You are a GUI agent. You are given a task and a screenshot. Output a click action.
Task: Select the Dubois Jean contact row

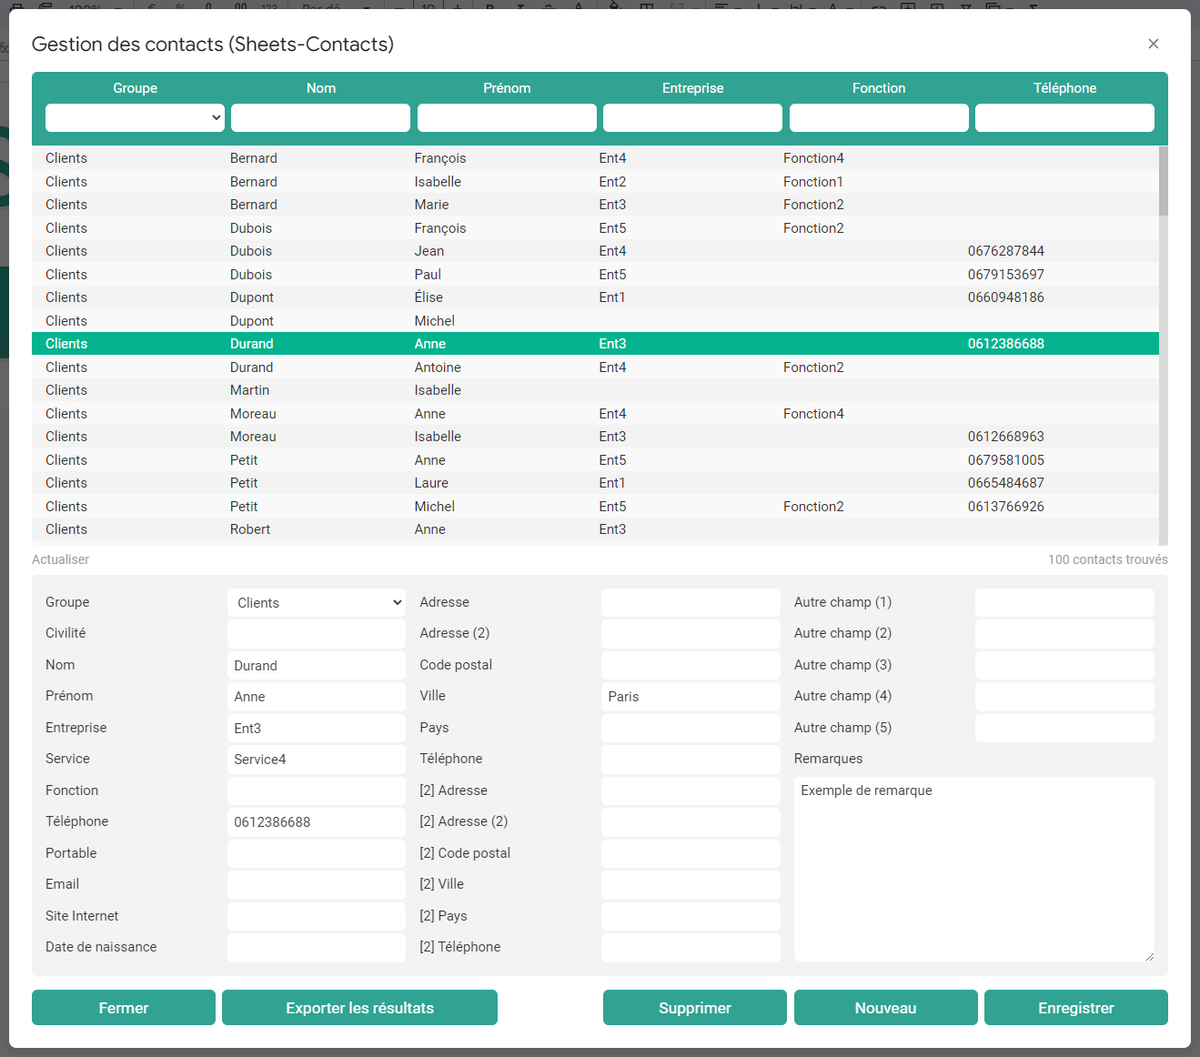pos(595,251)
